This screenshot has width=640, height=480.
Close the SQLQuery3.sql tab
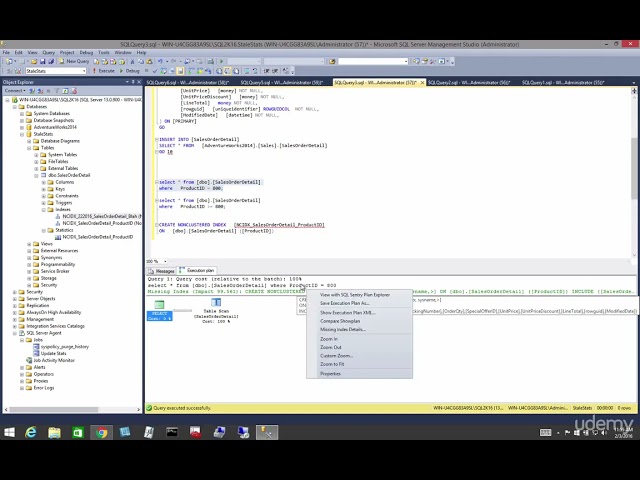pos(422,82)
